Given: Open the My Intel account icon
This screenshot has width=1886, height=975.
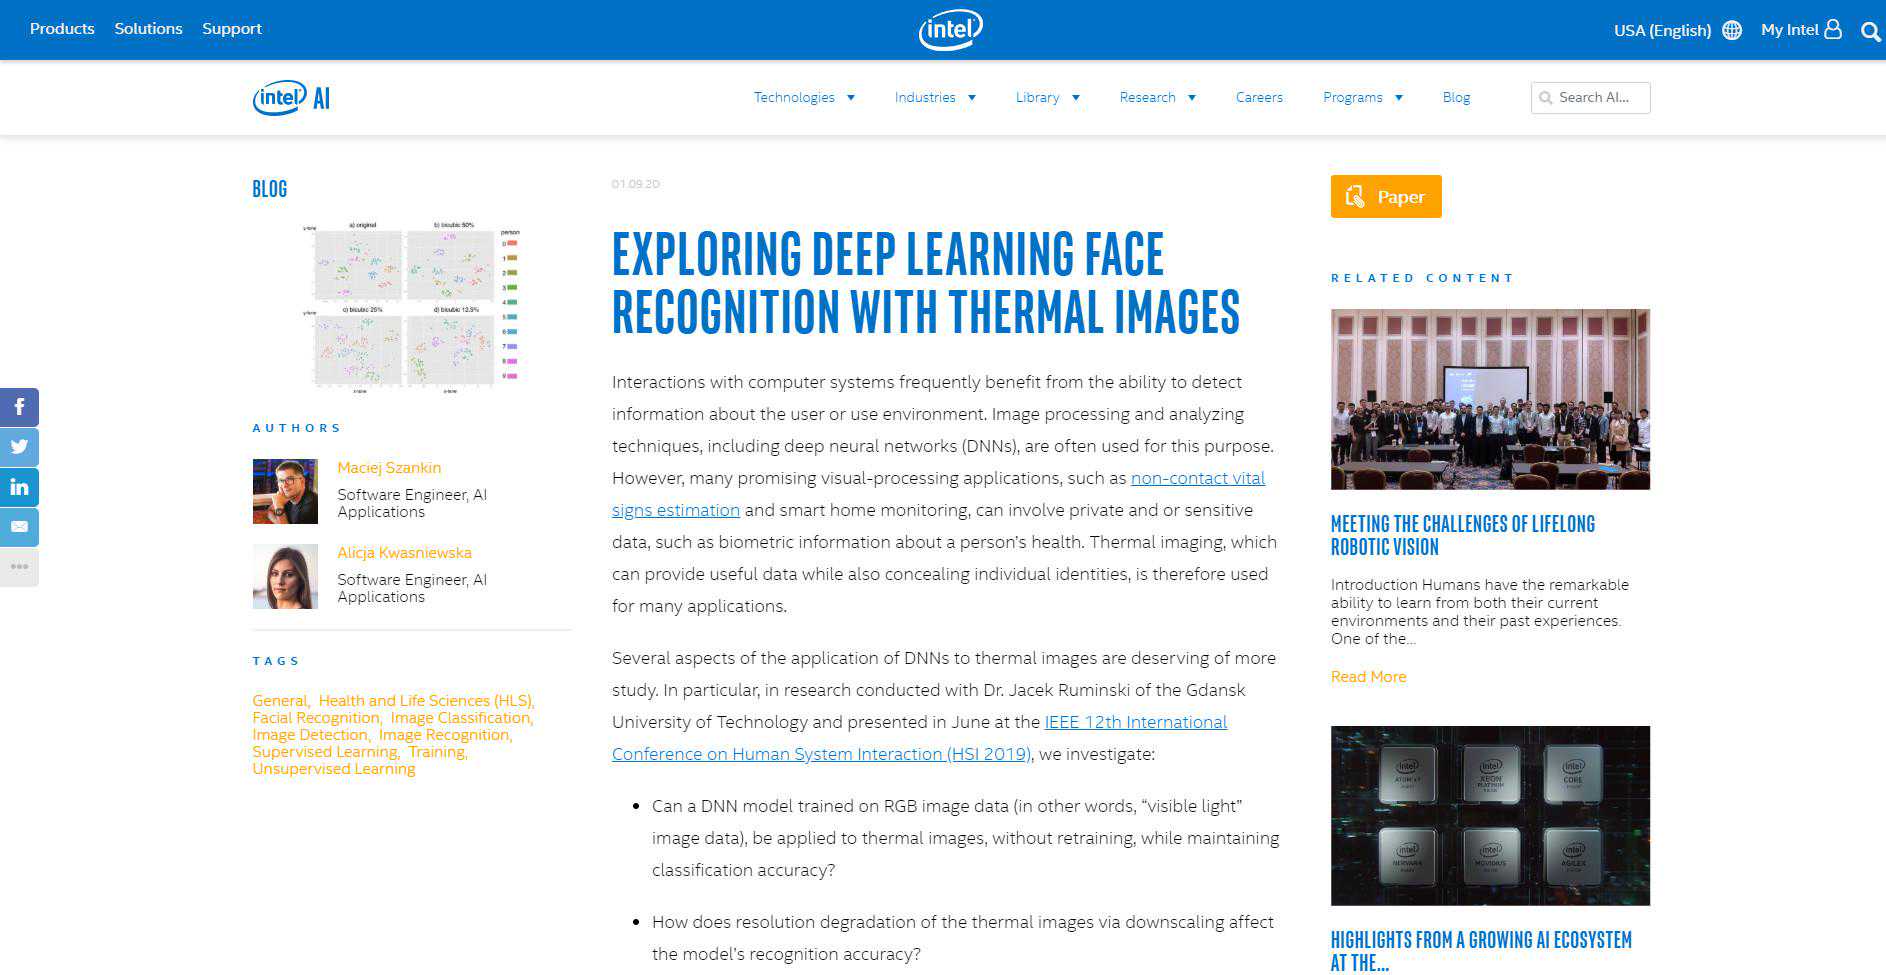Looking at the screenshot, I should coord(1832,29).
